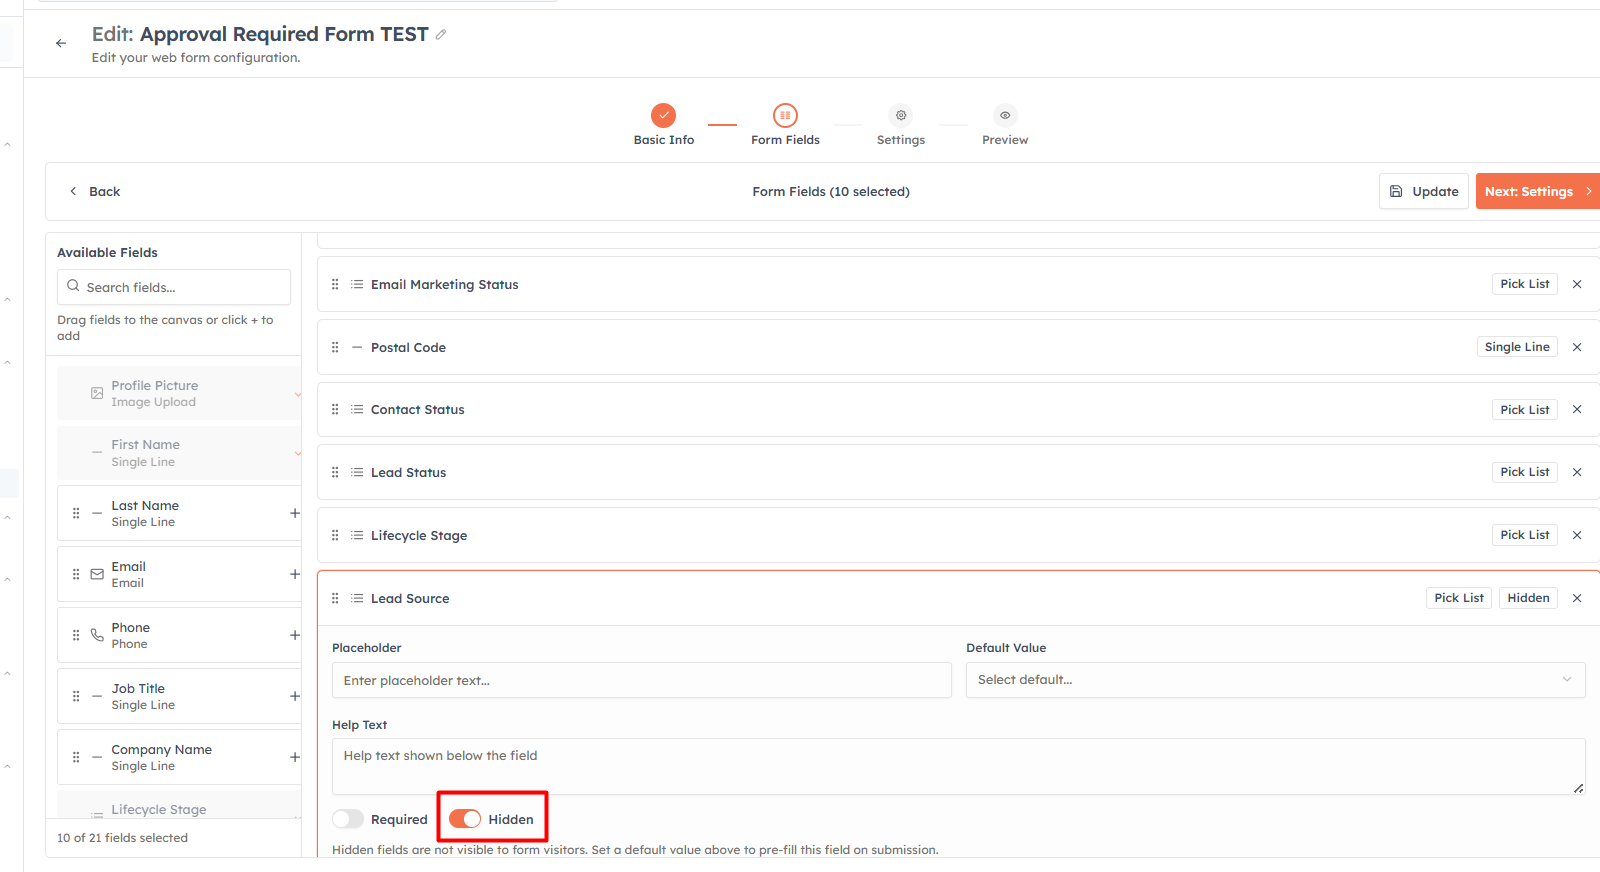Remove the Contact Status field
The width and height of the screenshot is (1600, 872).
click(x=1577, y=410)
